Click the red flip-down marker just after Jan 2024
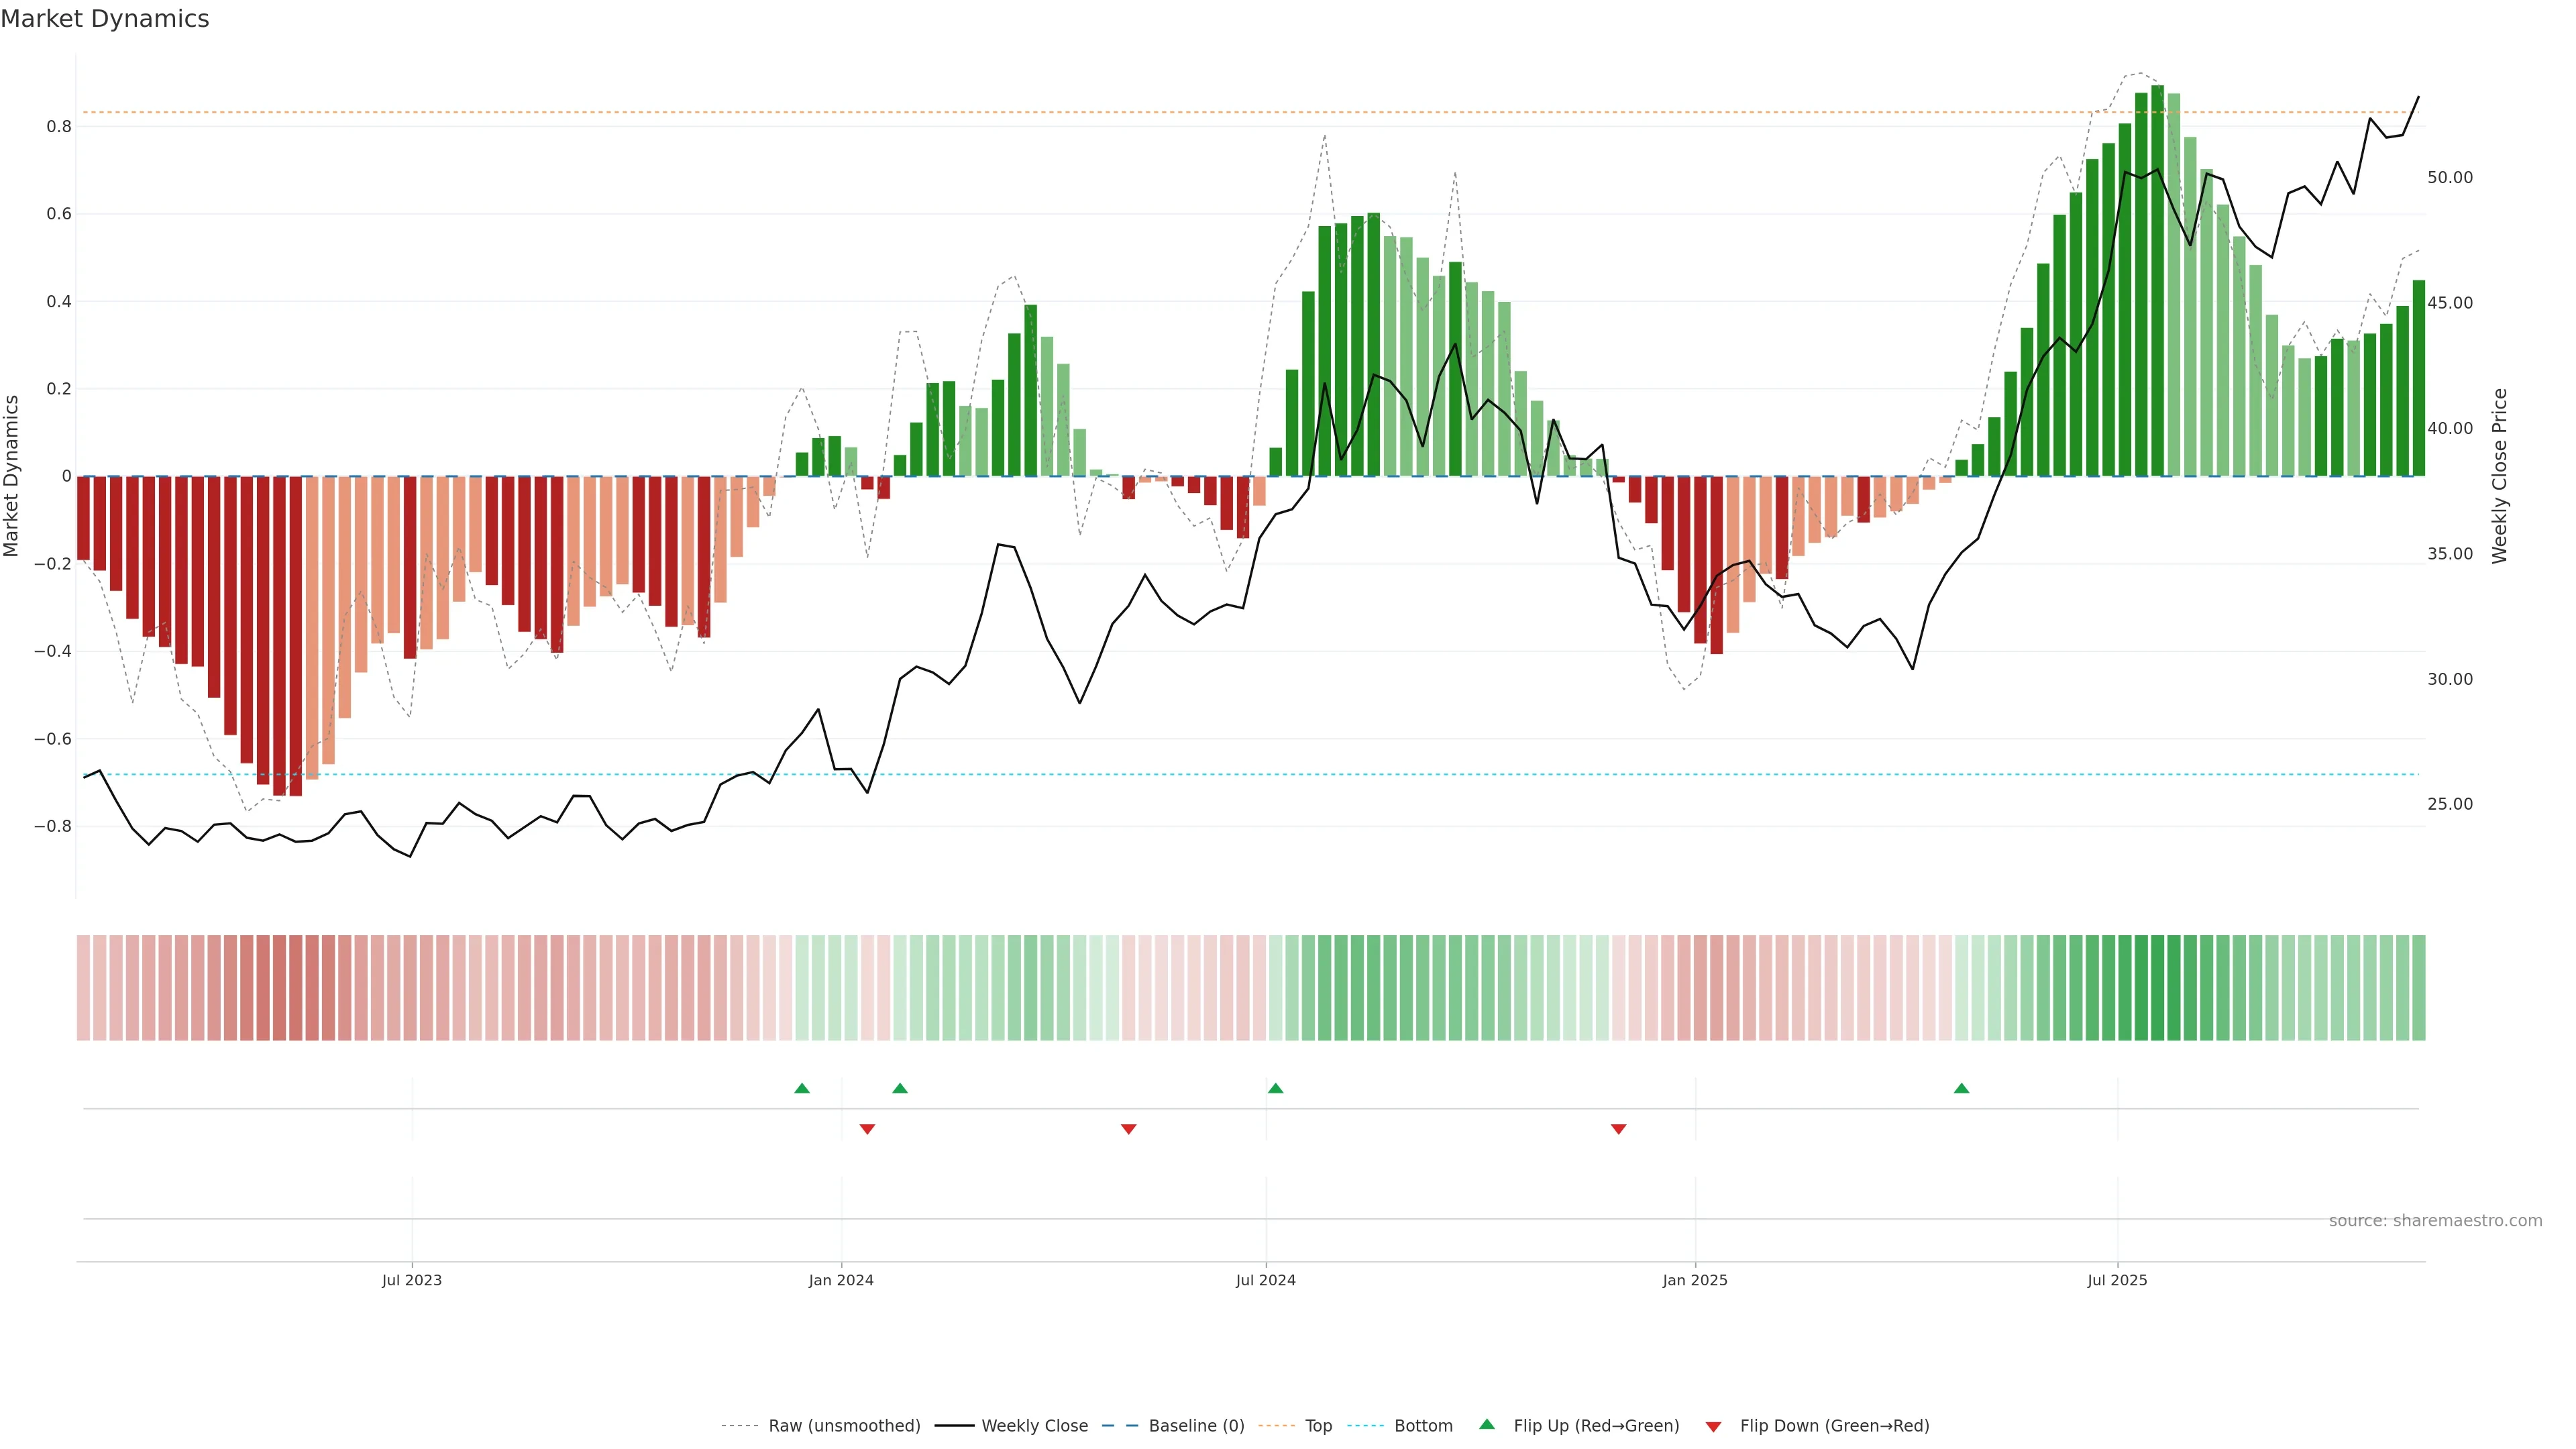 pyautogui.click(x=867, y=1129)
